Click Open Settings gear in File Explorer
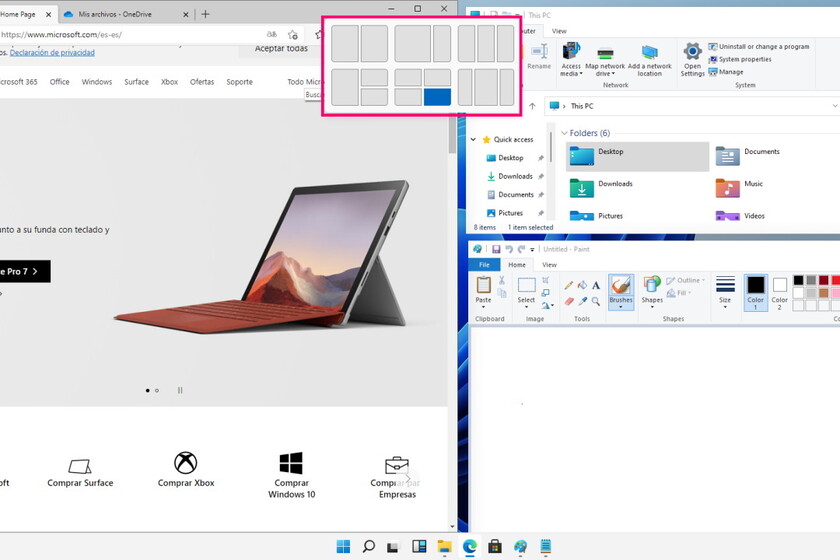Viewport: 840px width, 560px height. point(692,59)
